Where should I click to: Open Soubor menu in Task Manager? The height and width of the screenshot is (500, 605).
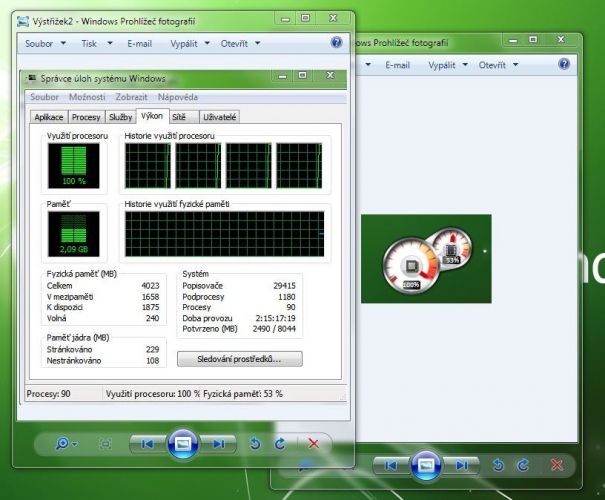coord(44,97)
